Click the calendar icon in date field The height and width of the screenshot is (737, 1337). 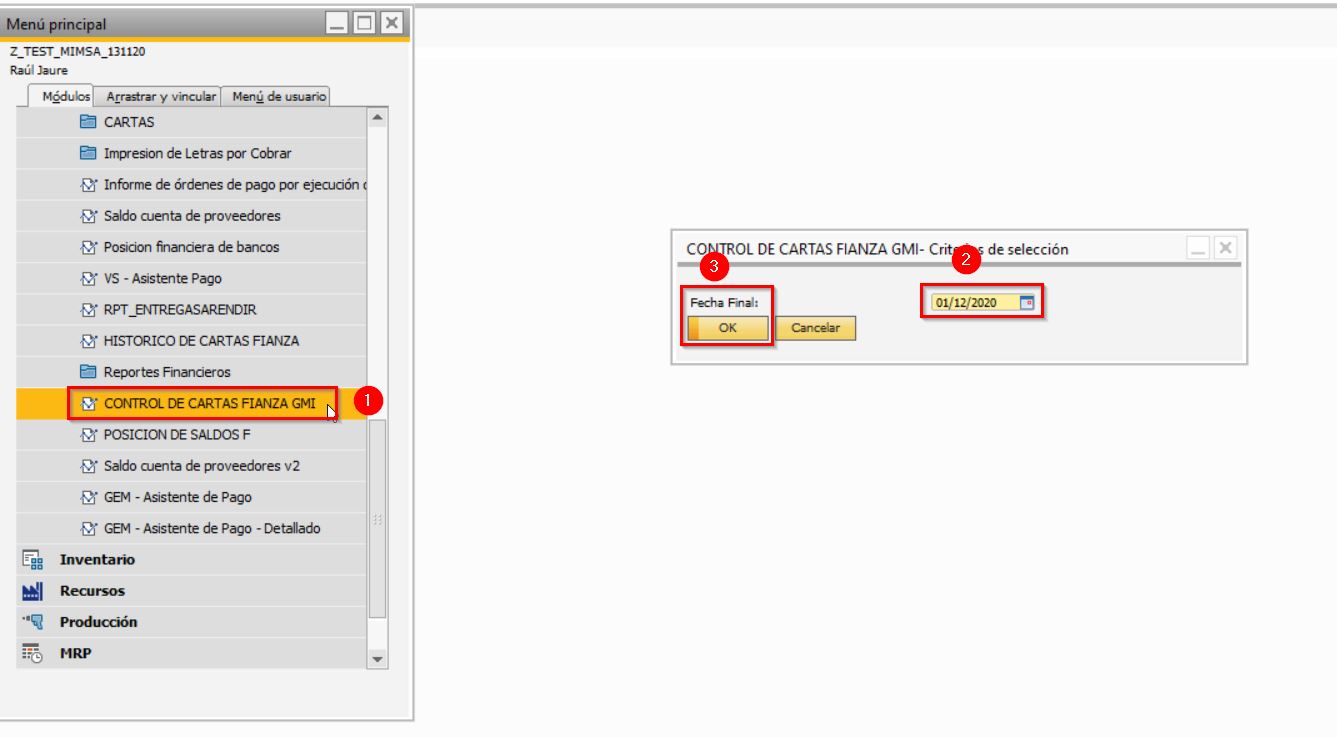pos(1026,303)
